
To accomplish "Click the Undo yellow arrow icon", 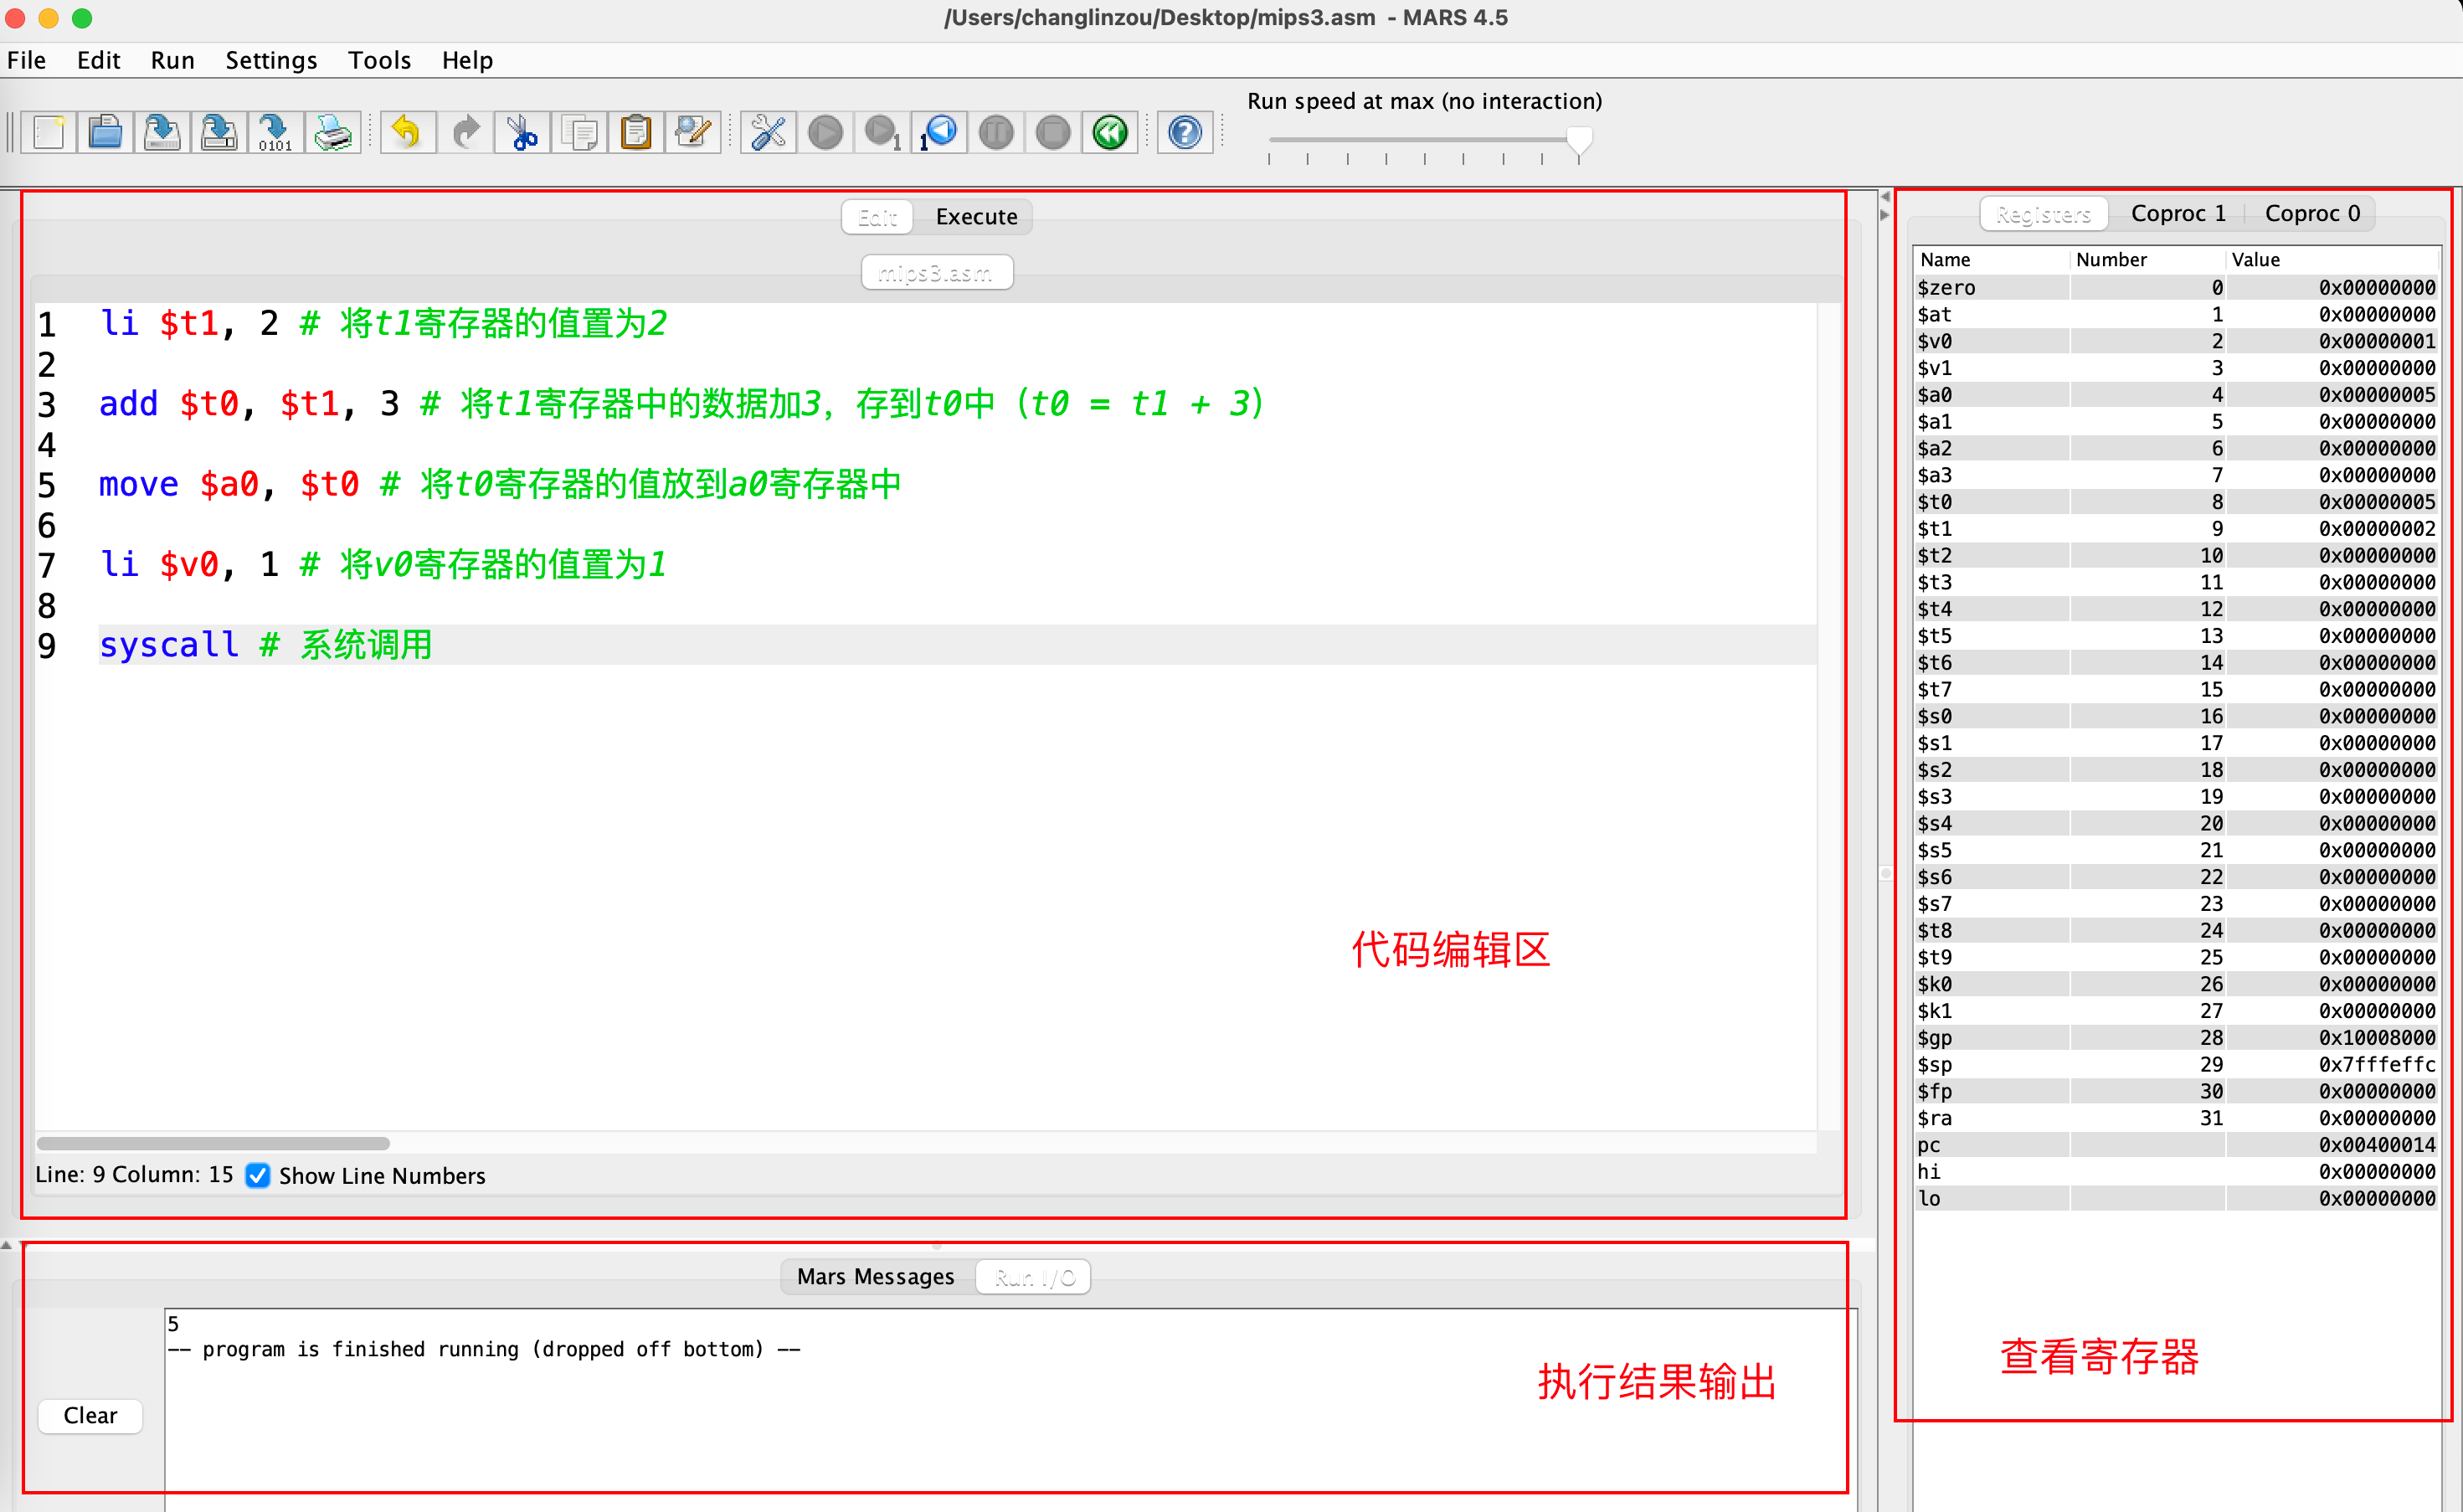I will pos(407,132).
